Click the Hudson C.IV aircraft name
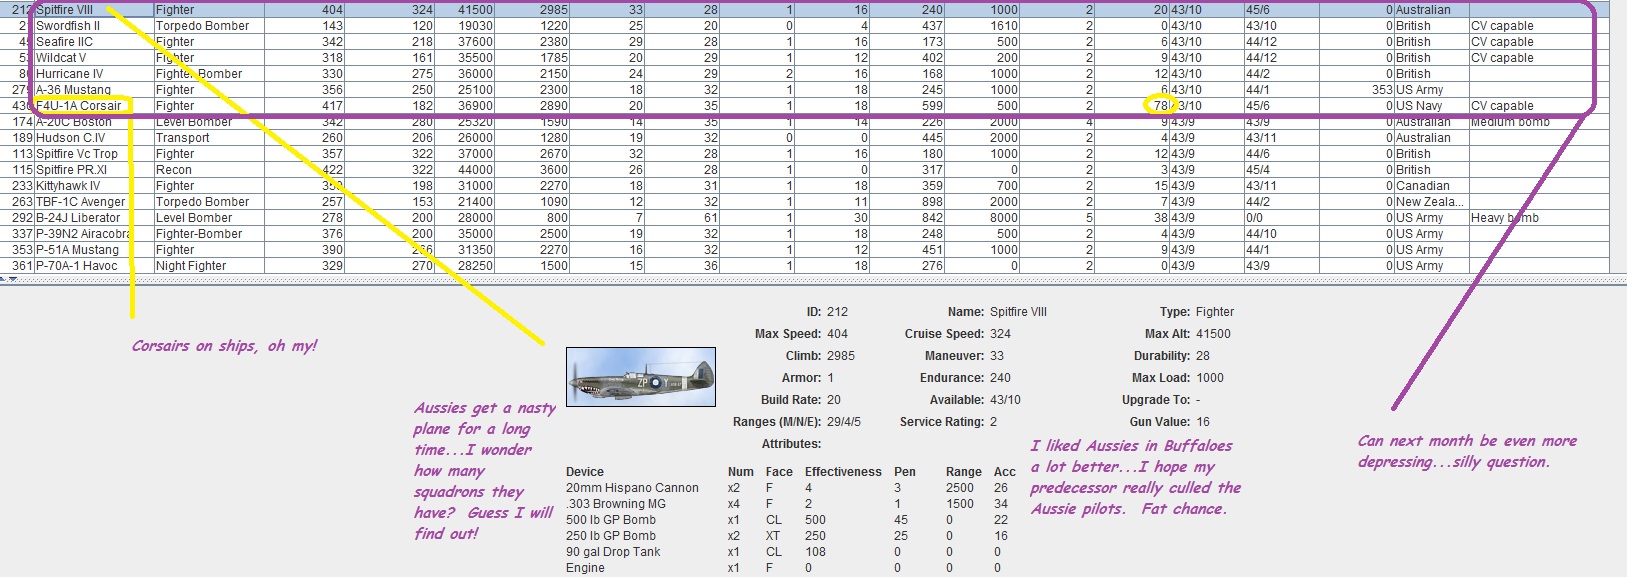Screen dimensions: 1627x577 70,138
